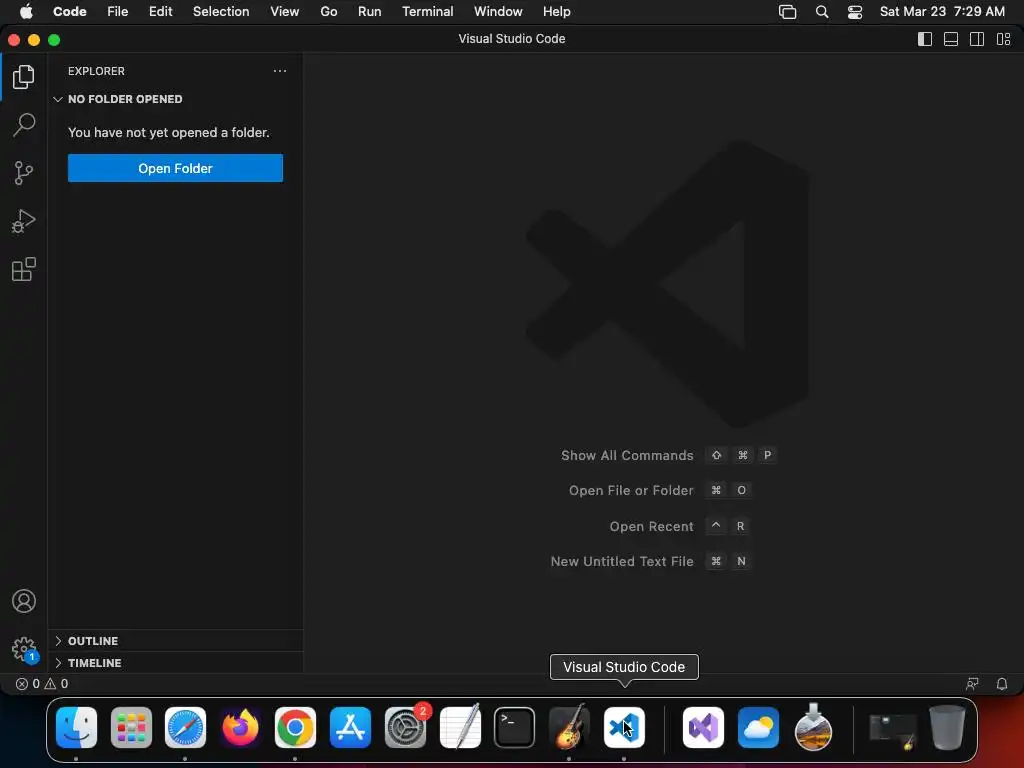Open the notifications bell in status bar

(x=1002, y=684)
